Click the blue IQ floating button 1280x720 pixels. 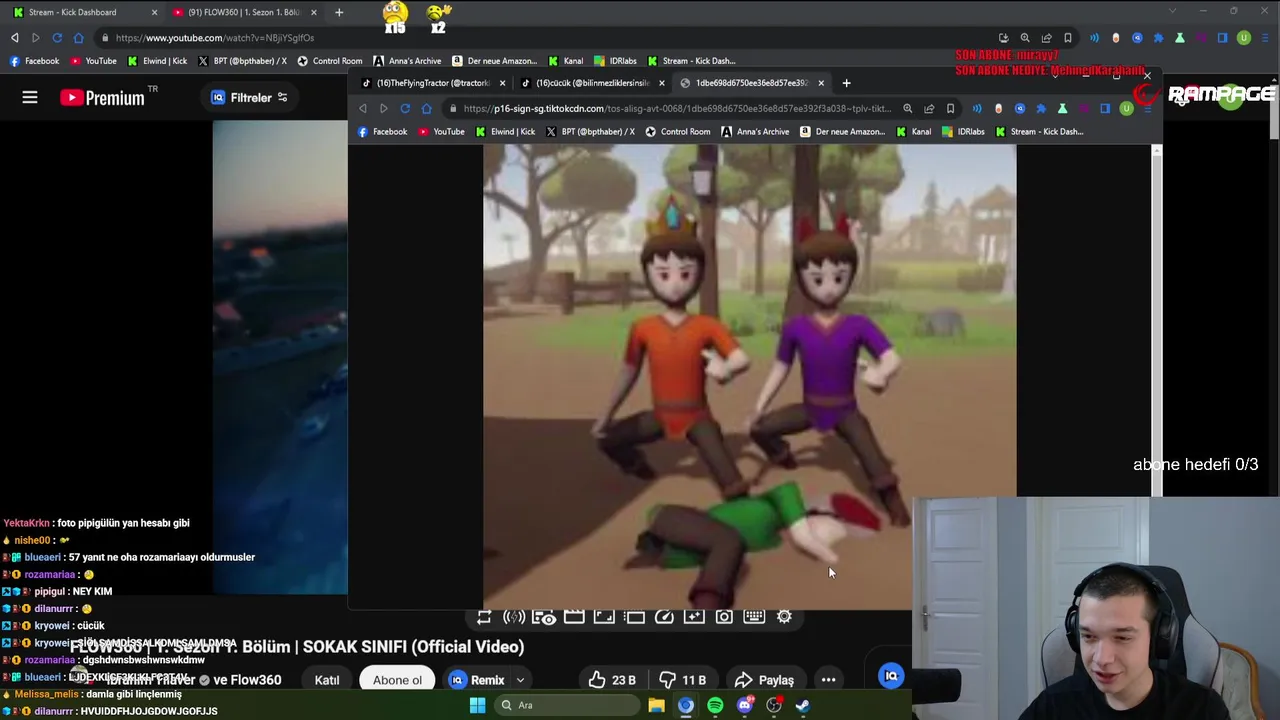891,676
